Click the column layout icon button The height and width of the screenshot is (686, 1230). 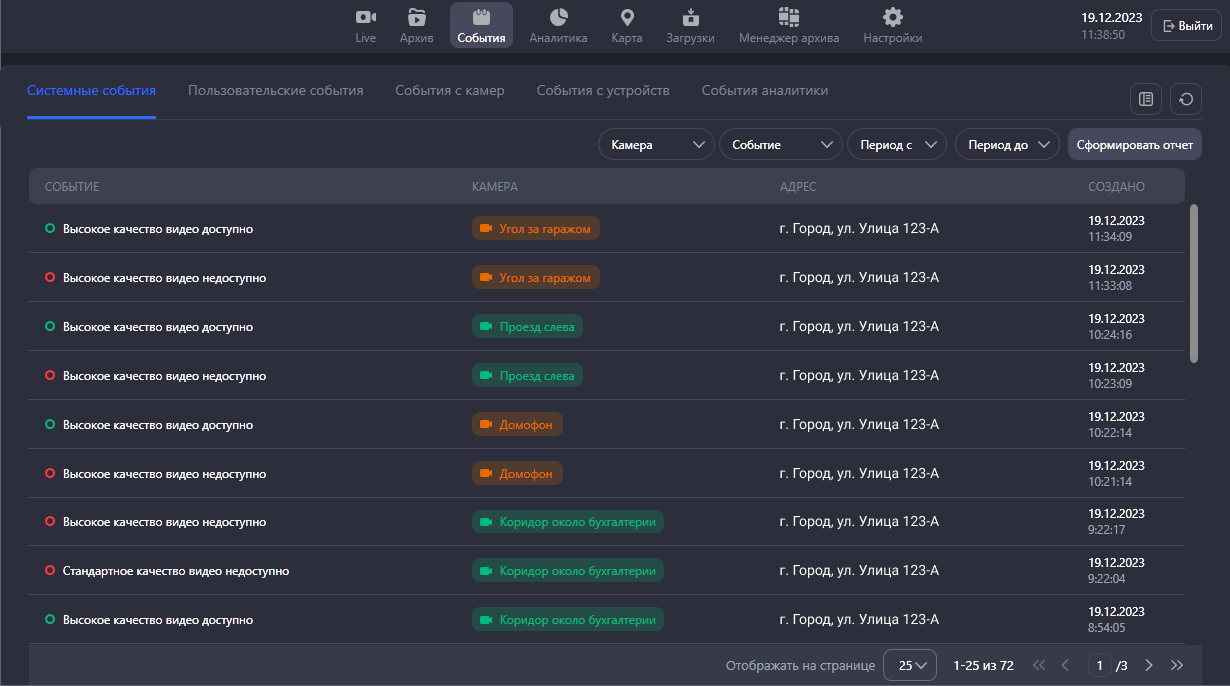[1146, 99]
